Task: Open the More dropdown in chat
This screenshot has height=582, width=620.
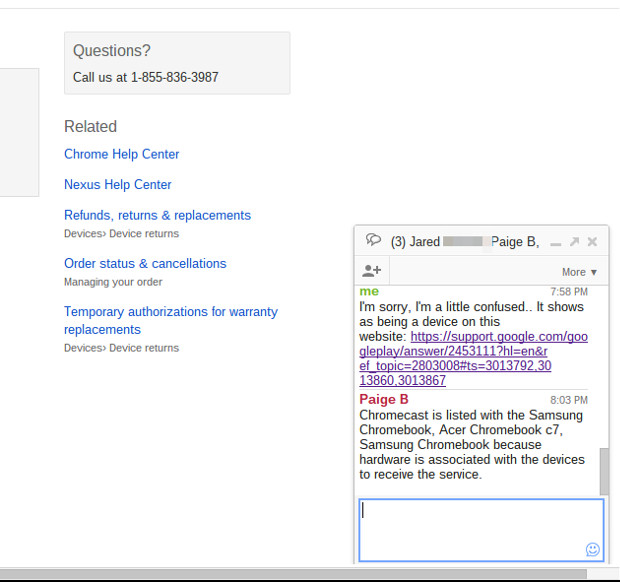Action: pos(579,272)
